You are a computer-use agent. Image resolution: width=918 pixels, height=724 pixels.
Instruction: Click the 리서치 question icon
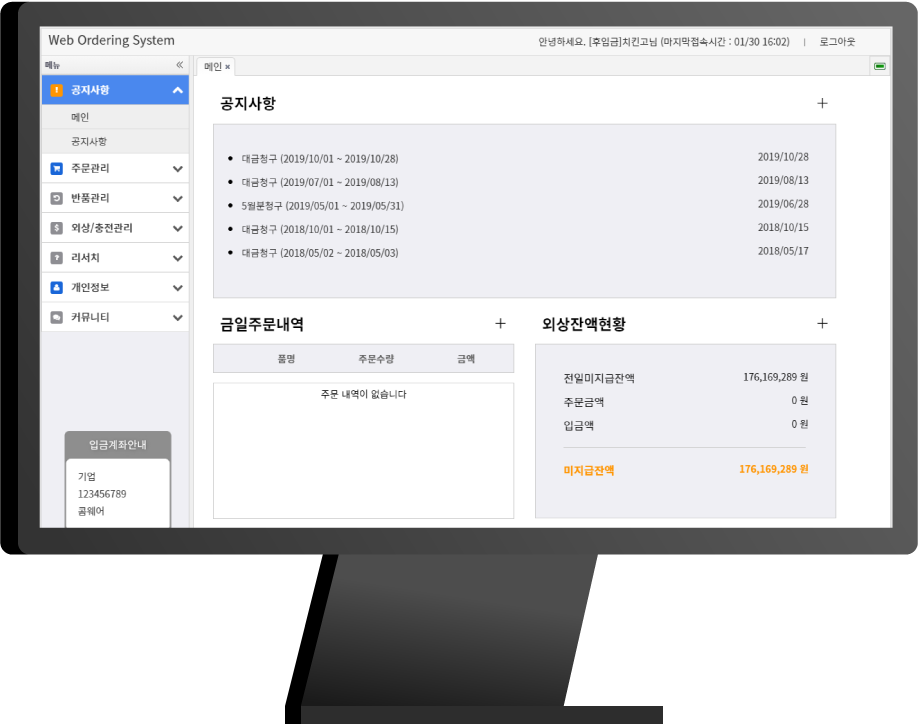[56, 258]
